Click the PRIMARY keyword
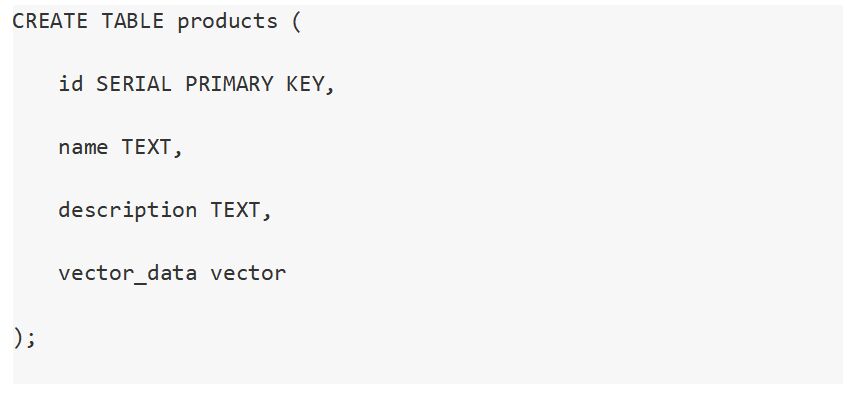Viewport: 851px width, 395px height. click(229, 84)
